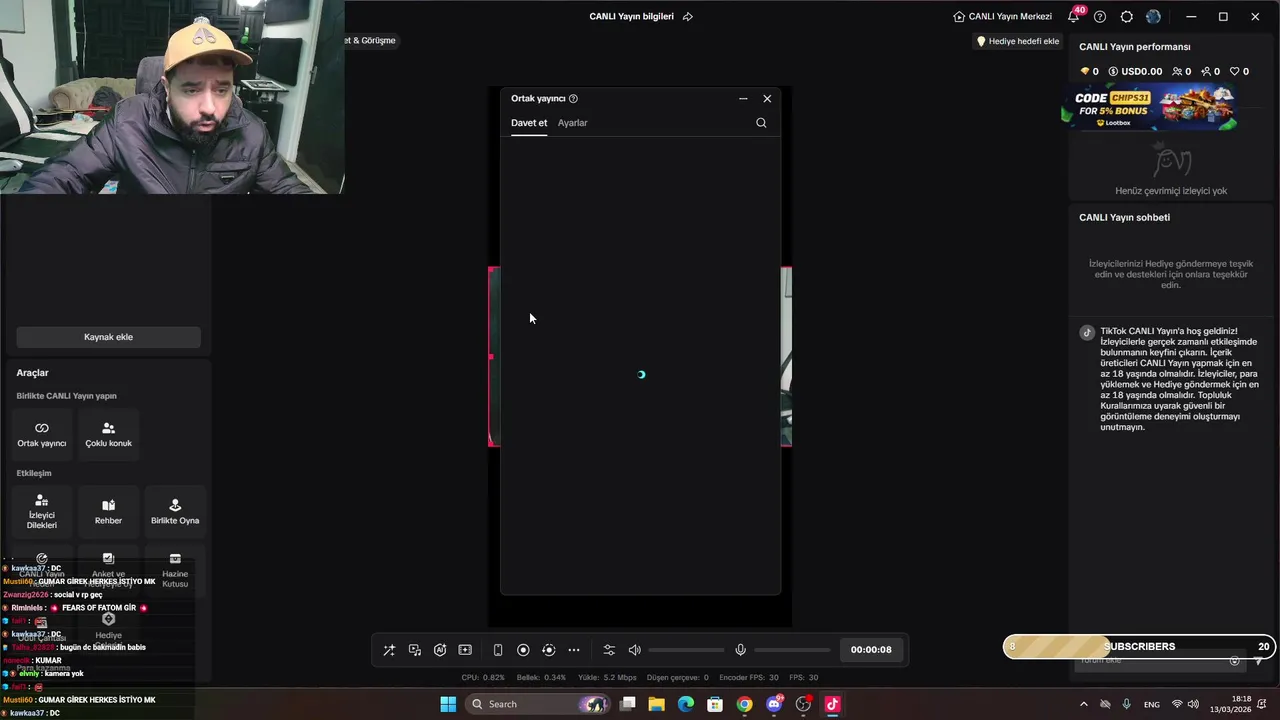Click the replay capture circle icon
The height and width of the screenshot is (720, 1280).
tap(548, 650)
